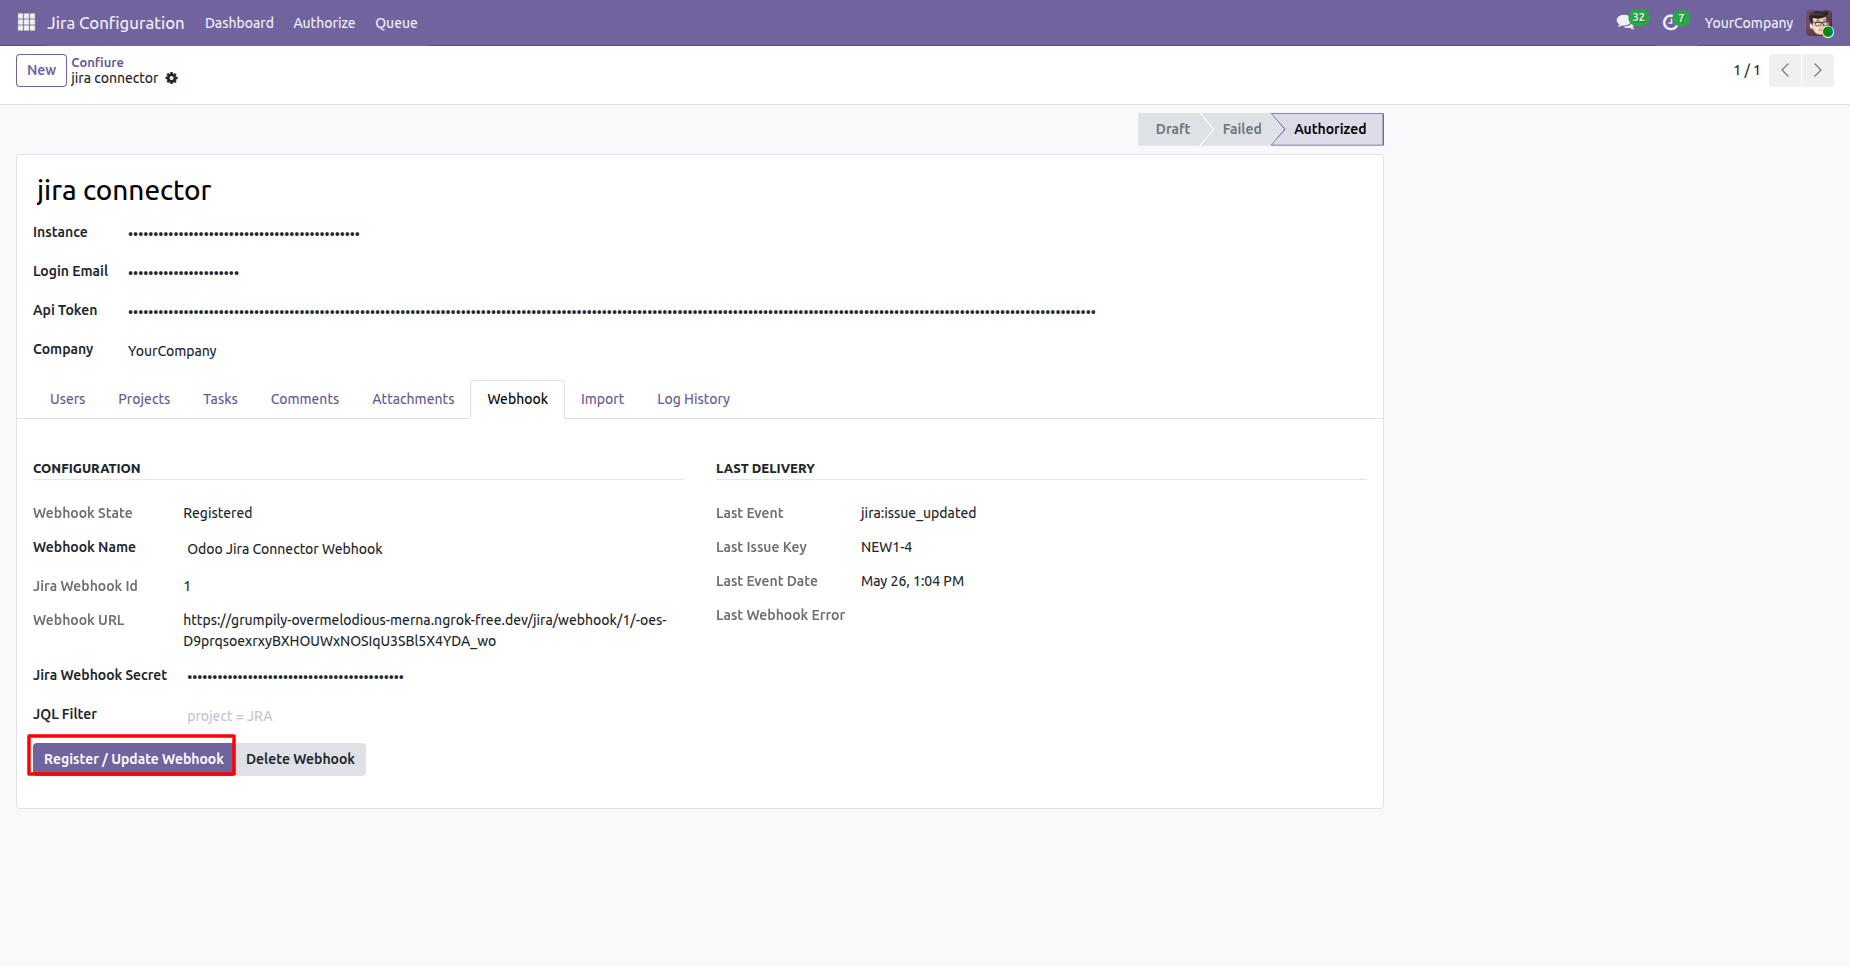Click the jira:issue_updated last event value
The height and width of the screenshot is (966, 1850).
(x=918, y=513)
